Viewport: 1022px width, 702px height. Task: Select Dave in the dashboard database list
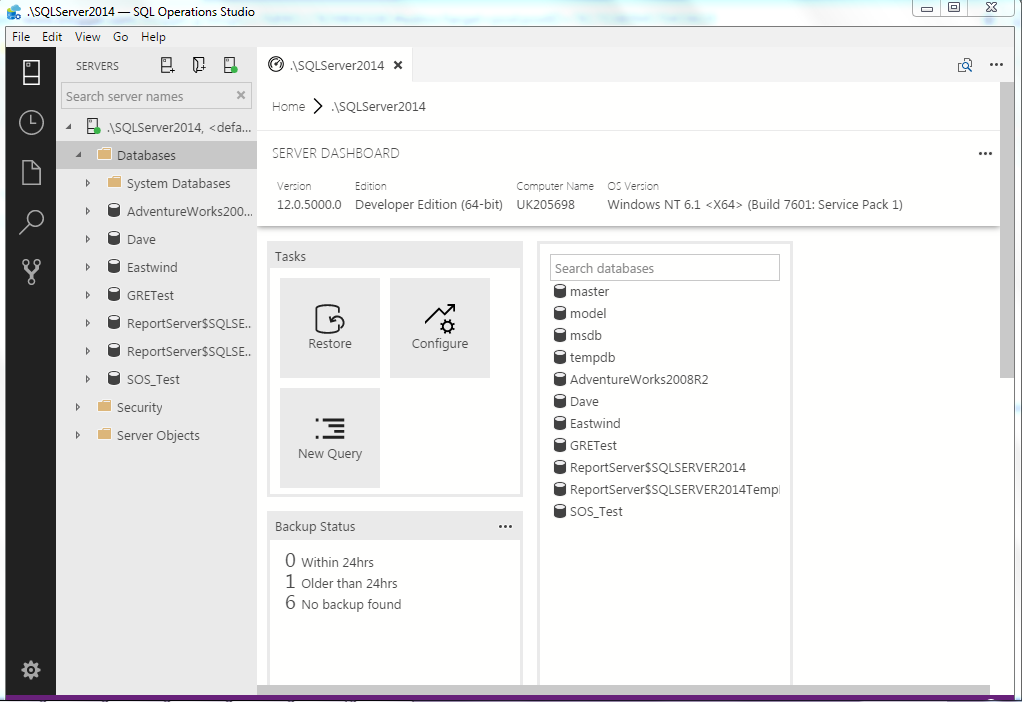584,402
